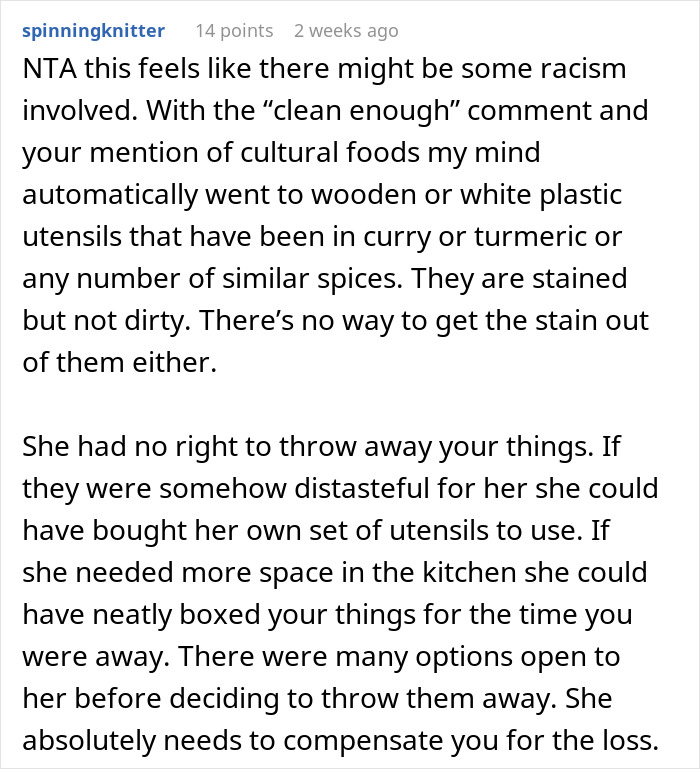Open the 2 weeks ago timestamp permalink
700x769 pixels.
pyautogui.click(x=346, y=31)
